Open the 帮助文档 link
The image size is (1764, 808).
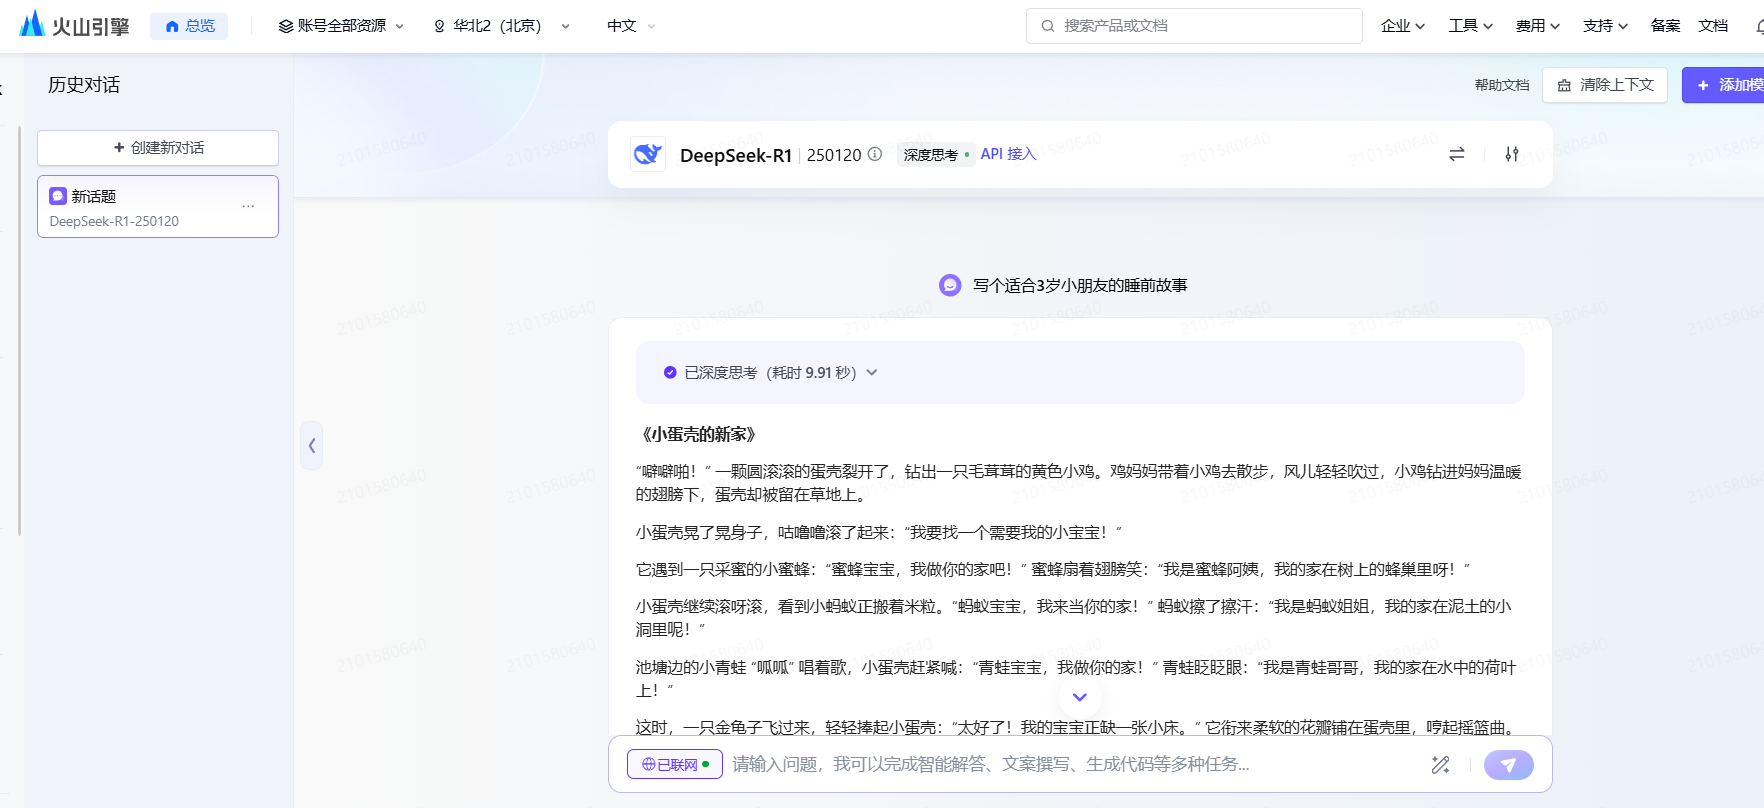coord(1501,85)
